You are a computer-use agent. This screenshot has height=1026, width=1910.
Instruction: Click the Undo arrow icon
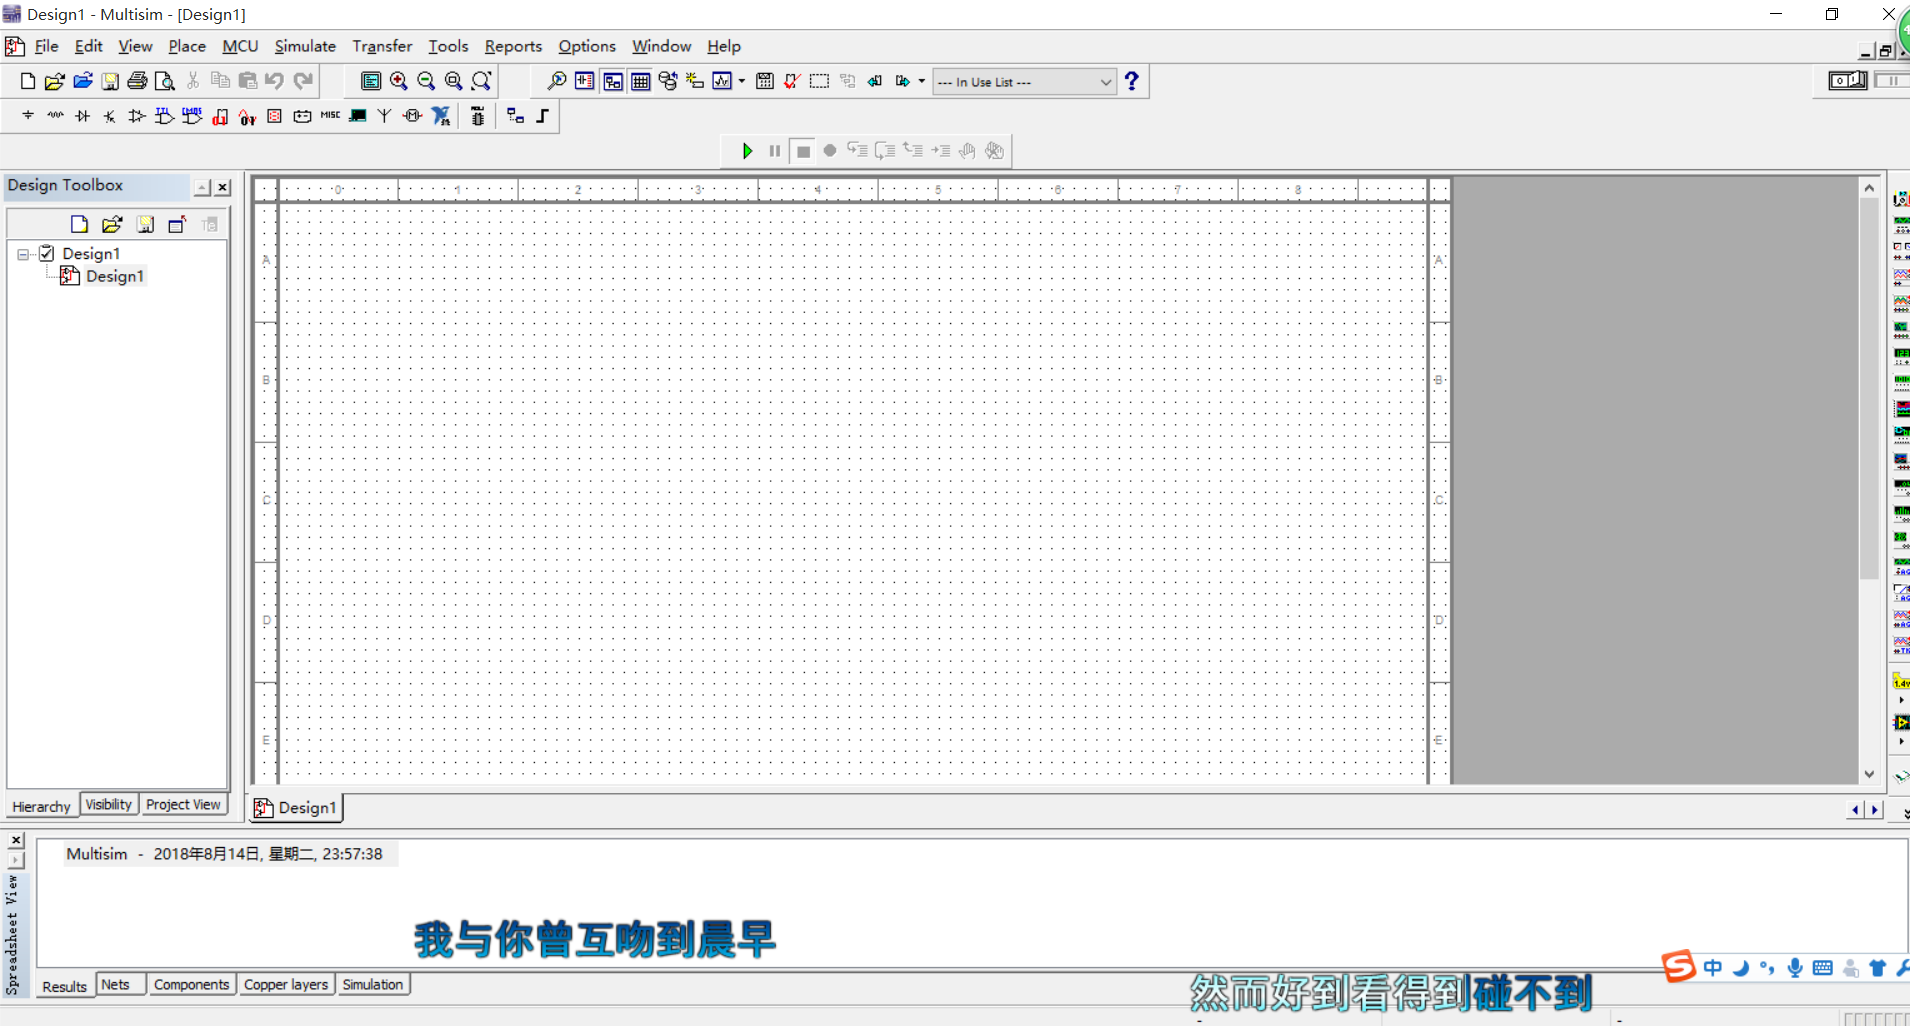(274, 81)
